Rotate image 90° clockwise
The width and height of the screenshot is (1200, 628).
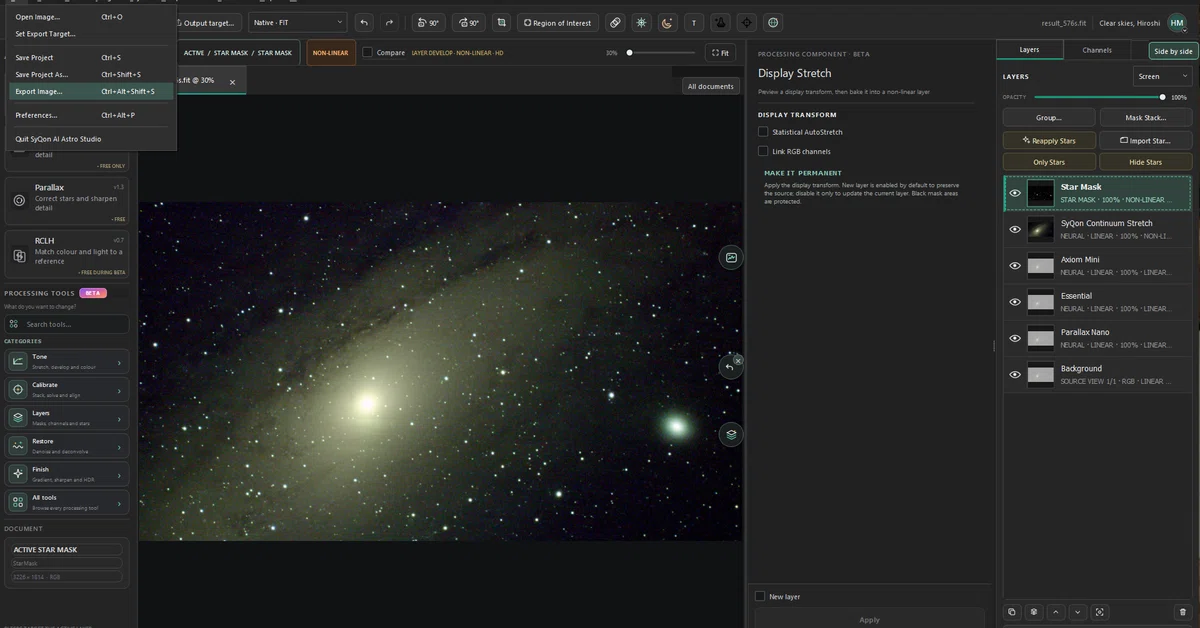(468, 22)
